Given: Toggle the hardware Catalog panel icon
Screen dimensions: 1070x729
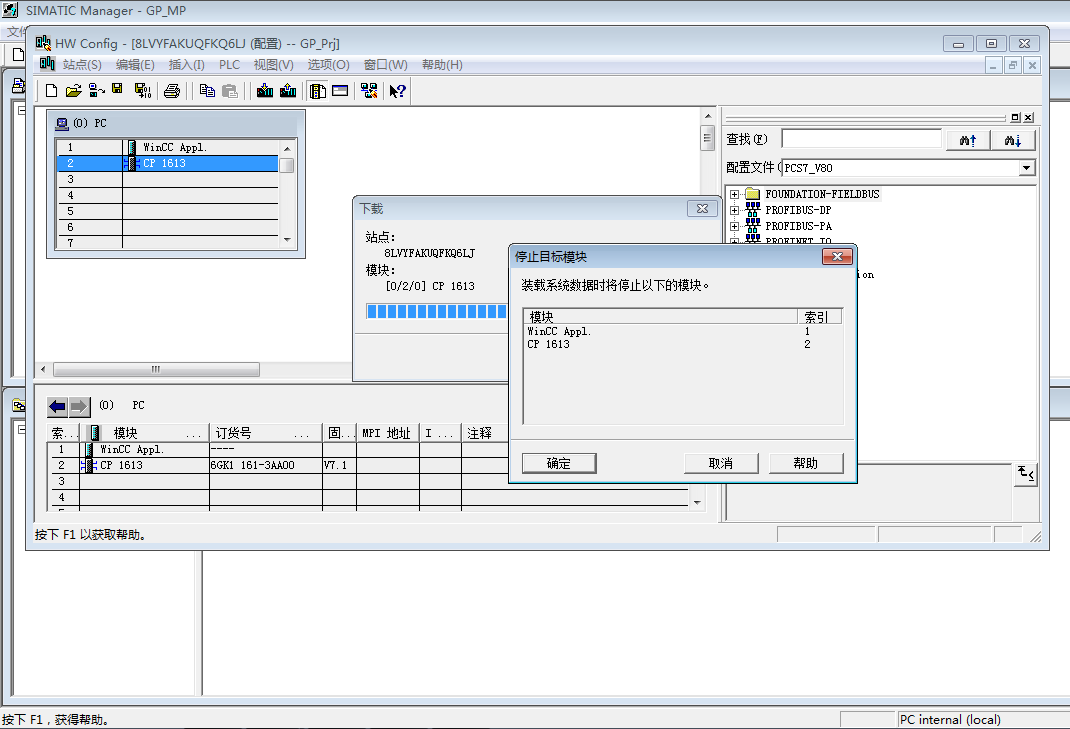Looking at the screenshot, I should pyautogui.click(x=318, y=91).
